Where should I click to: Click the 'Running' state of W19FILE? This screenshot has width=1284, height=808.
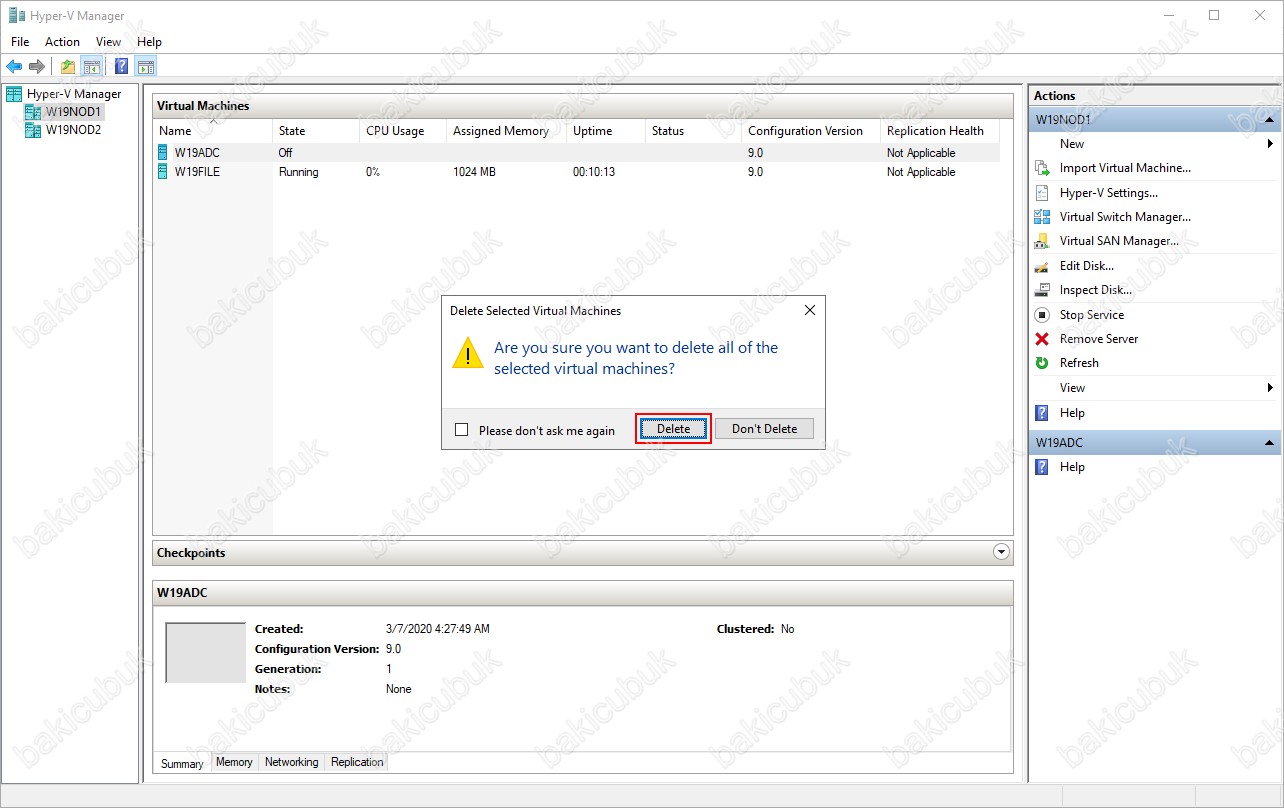click(x=298, y=172)
